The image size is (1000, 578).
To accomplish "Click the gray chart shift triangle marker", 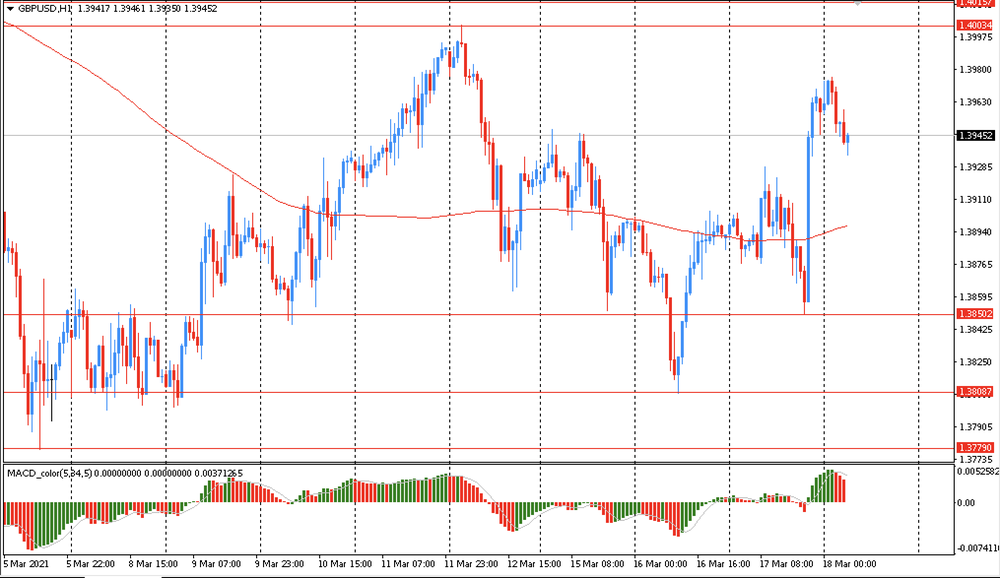I will tap(859, 4).
